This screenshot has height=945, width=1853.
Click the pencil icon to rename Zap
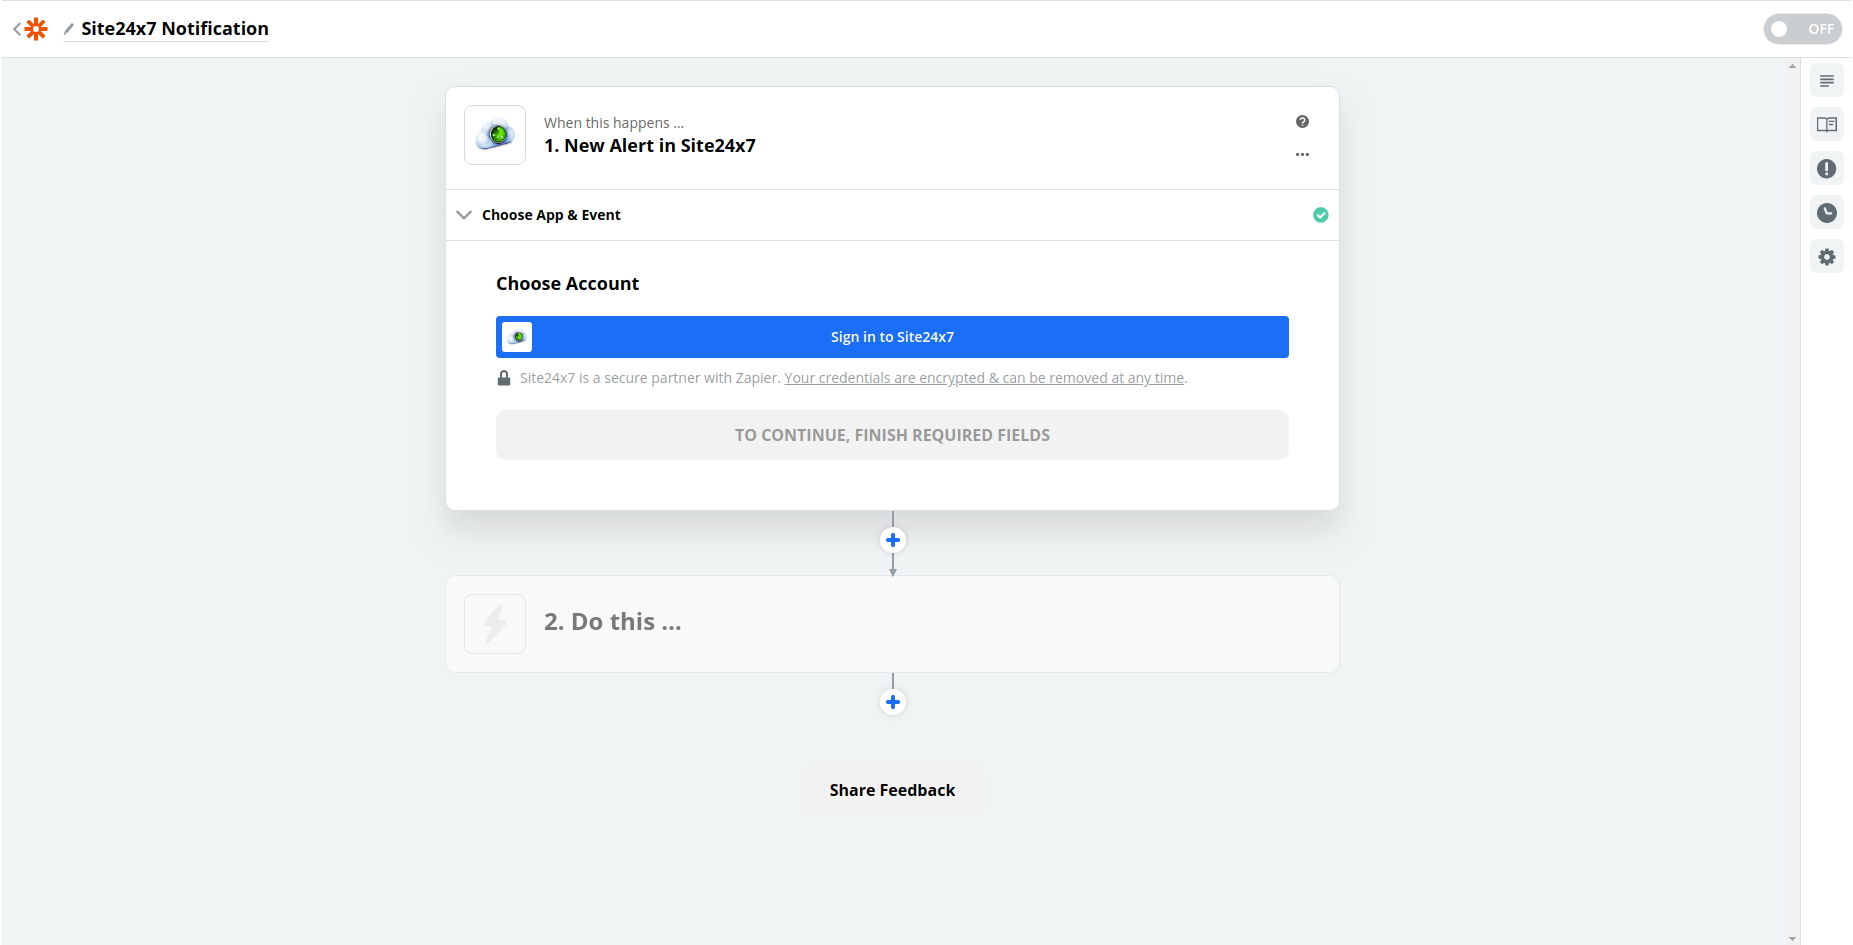pos(69,29)
